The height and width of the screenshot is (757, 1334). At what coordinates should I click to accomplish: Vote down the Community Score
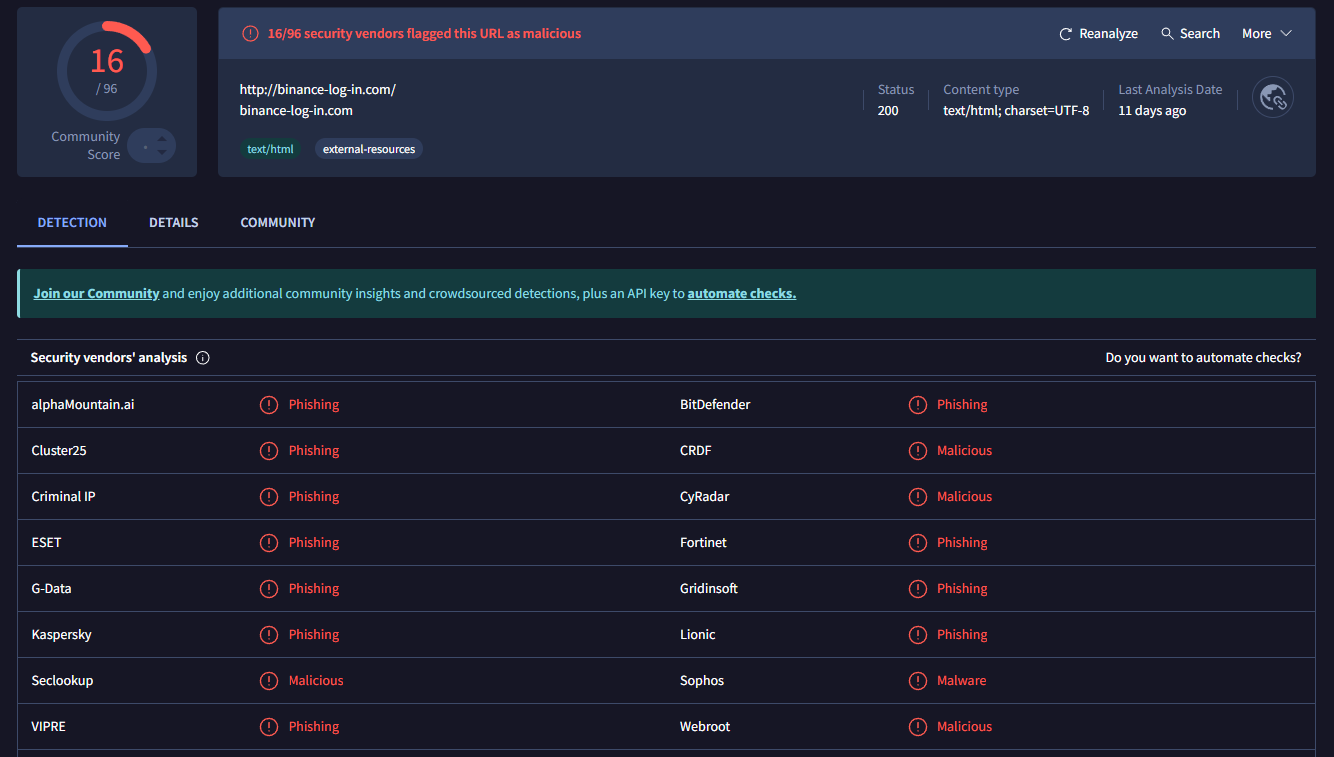click(x=162, y=153)
